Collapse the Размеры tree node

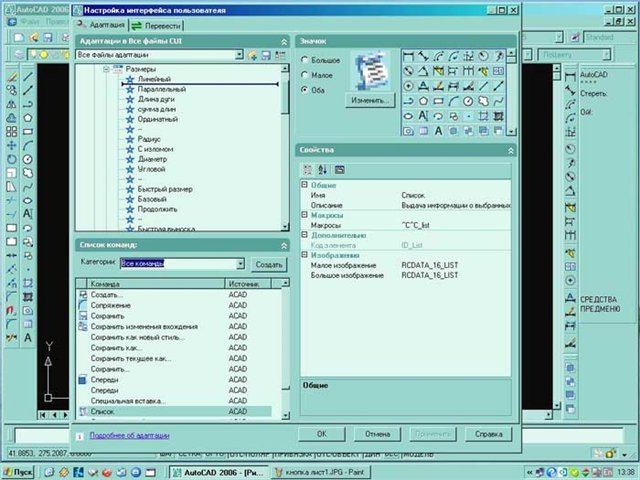[107, 69]
